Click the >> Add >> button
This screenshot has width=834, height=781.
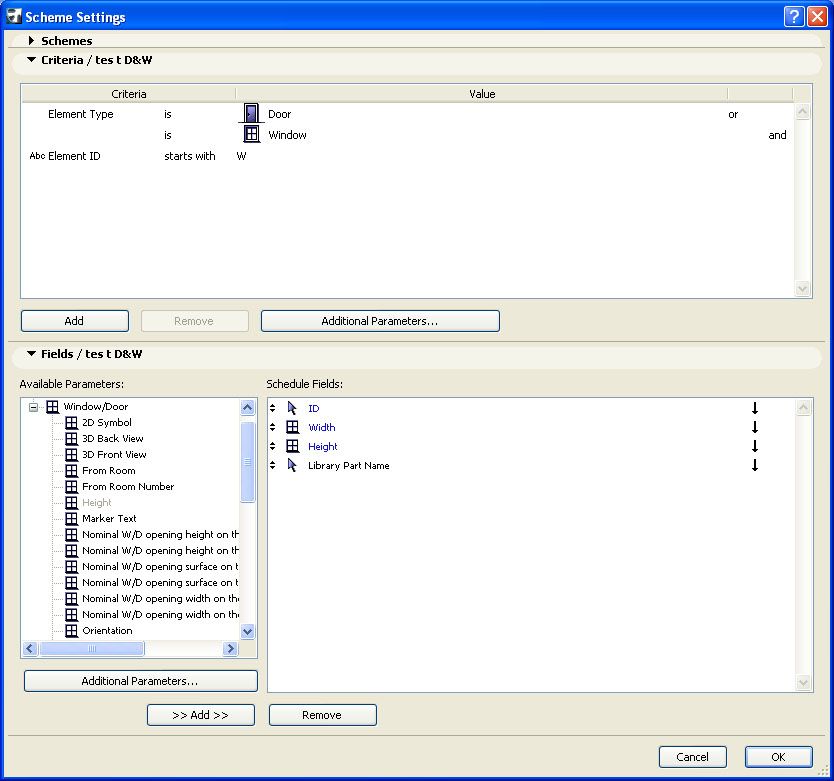[x=201, y=715]
